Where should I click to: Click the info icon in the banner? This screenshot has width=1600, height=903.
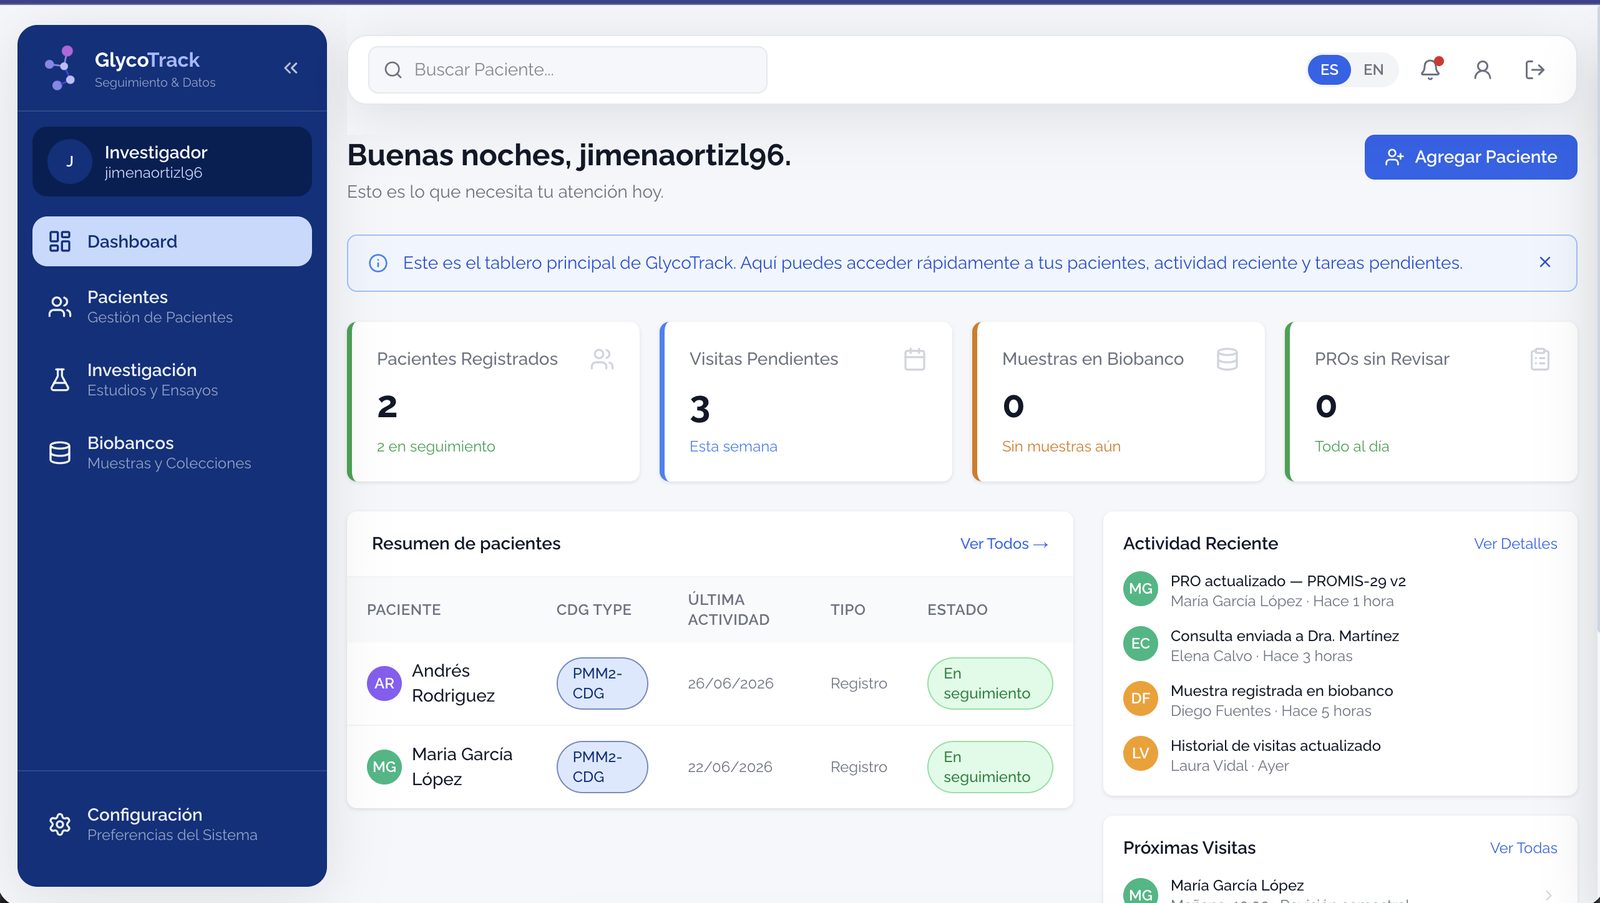pos(378,263)
